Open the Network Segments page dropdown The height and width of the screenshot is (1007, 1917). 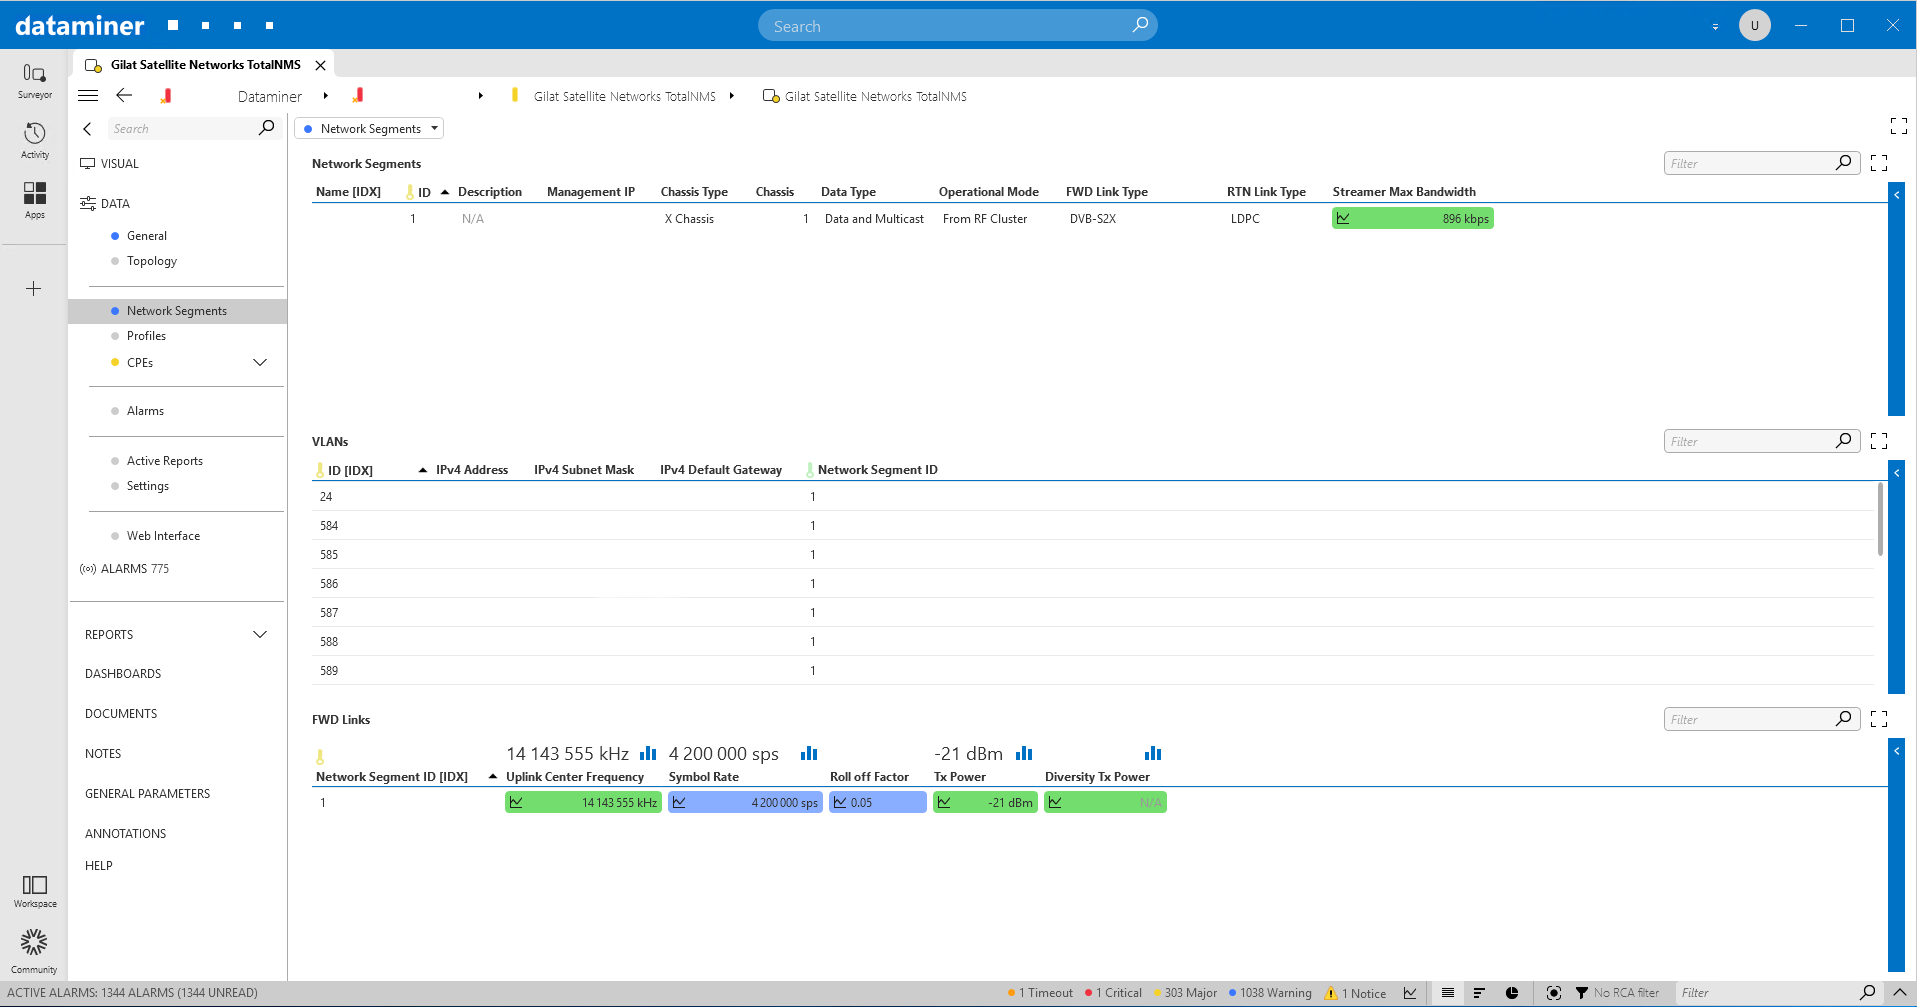pyautogui.click(x=369, y=128)
